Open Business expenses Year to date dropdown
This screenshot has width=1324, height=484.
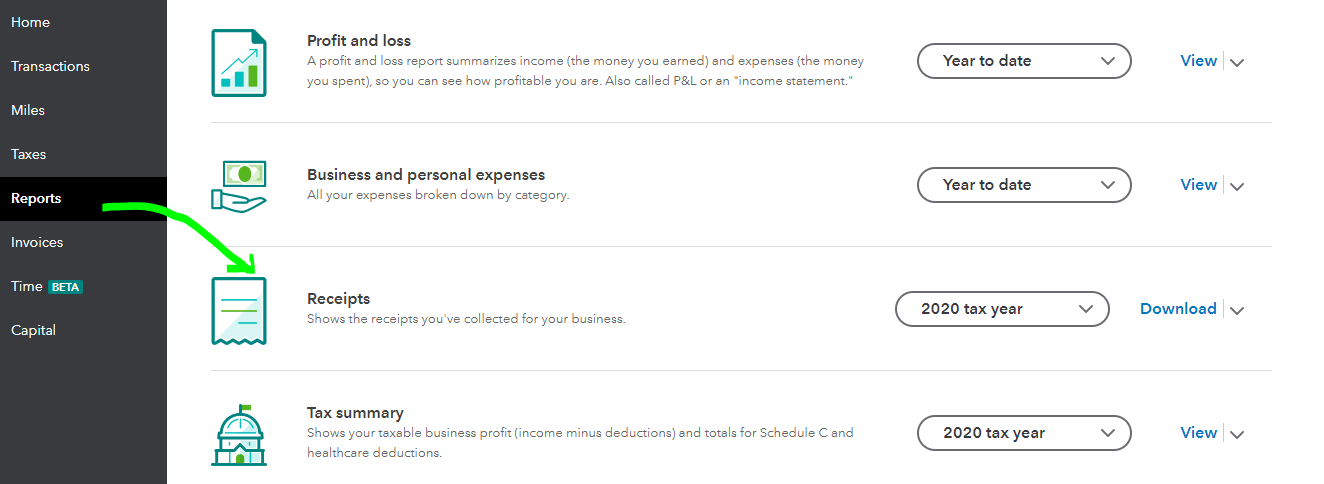(x=1024, y=185)
